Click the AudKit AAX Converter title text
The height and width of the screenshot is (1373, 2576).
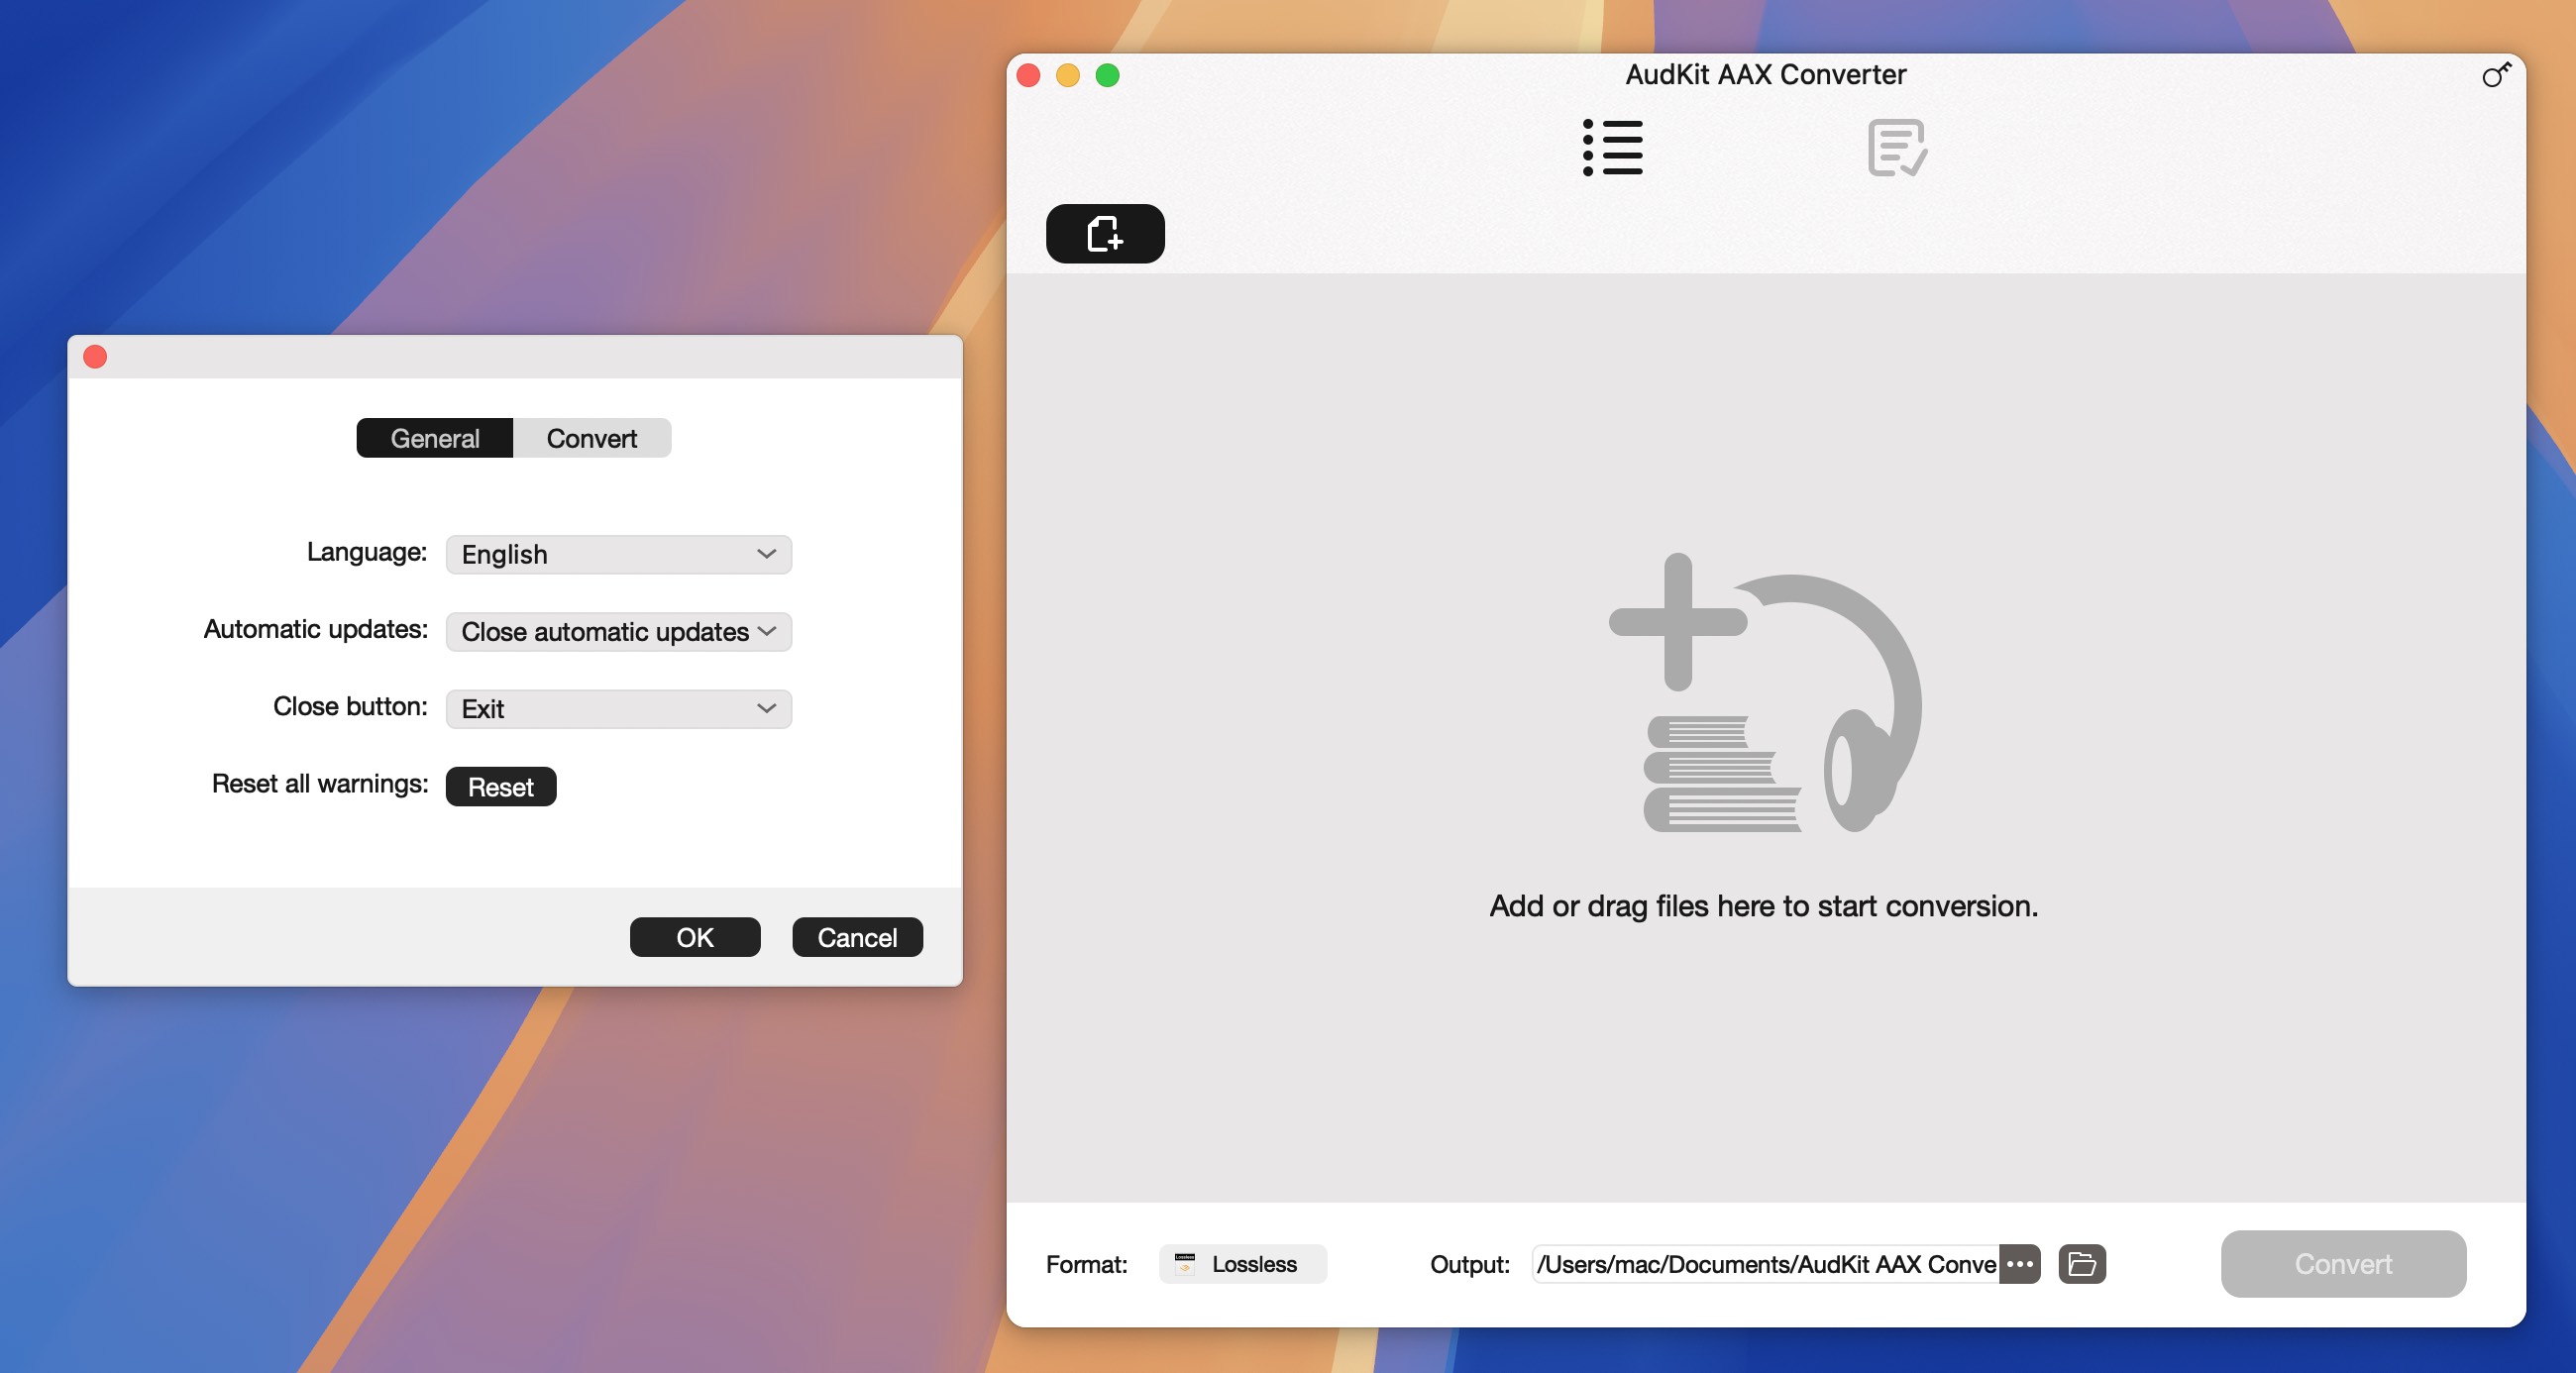pyautogui.click(x=1766, y=75)
